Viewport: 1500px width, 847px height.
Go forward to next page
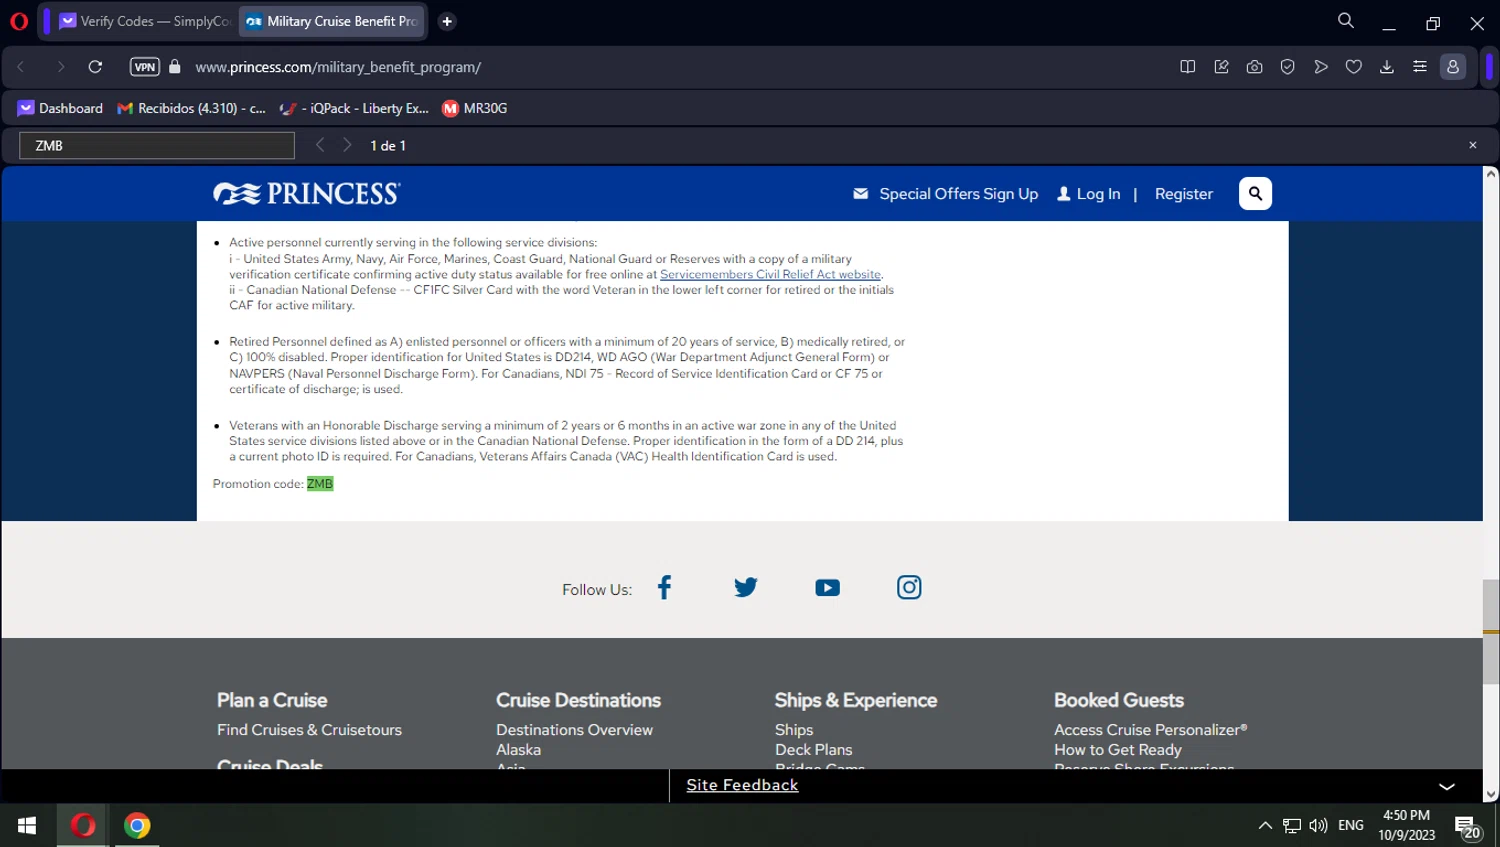point(60,67)
